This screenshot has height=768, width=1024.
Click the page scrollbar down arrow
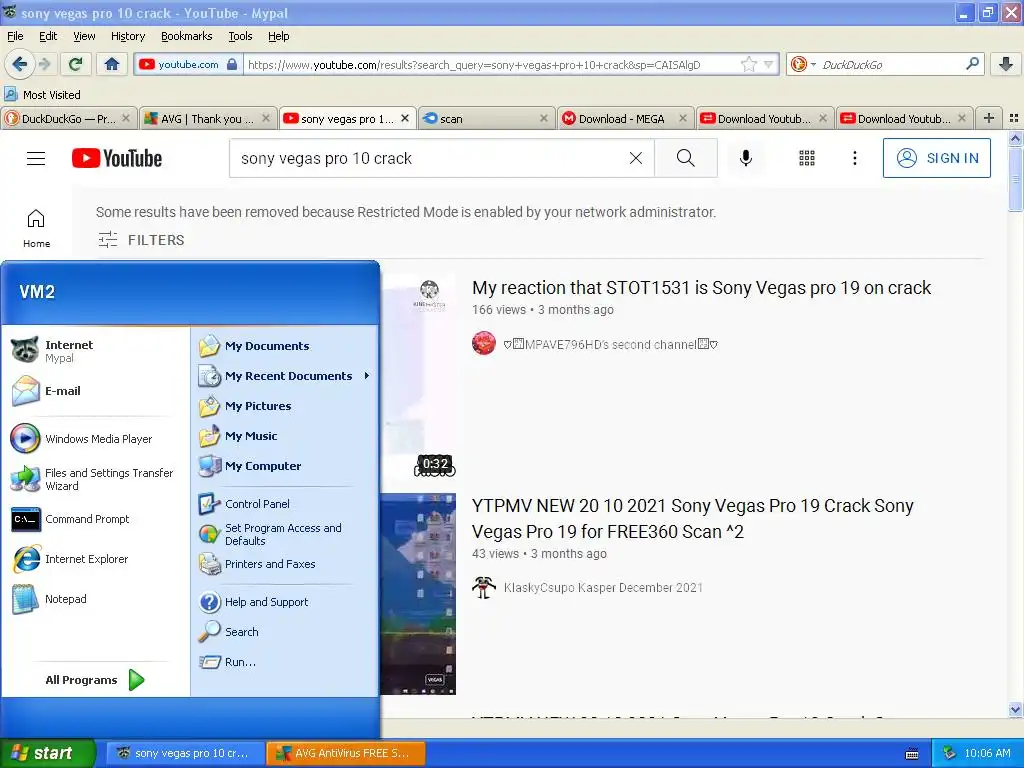tap(1015, 709)
